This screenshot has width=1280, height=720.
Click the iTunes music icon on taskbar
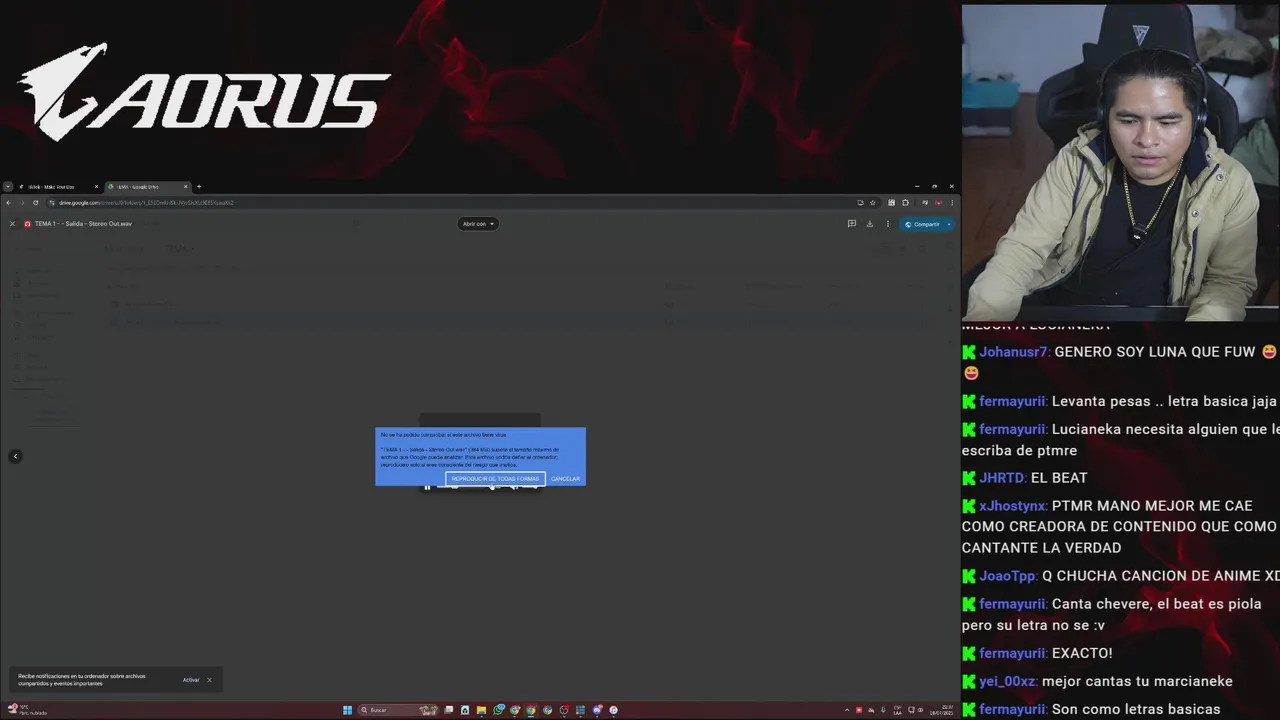(x=613, y=710)
